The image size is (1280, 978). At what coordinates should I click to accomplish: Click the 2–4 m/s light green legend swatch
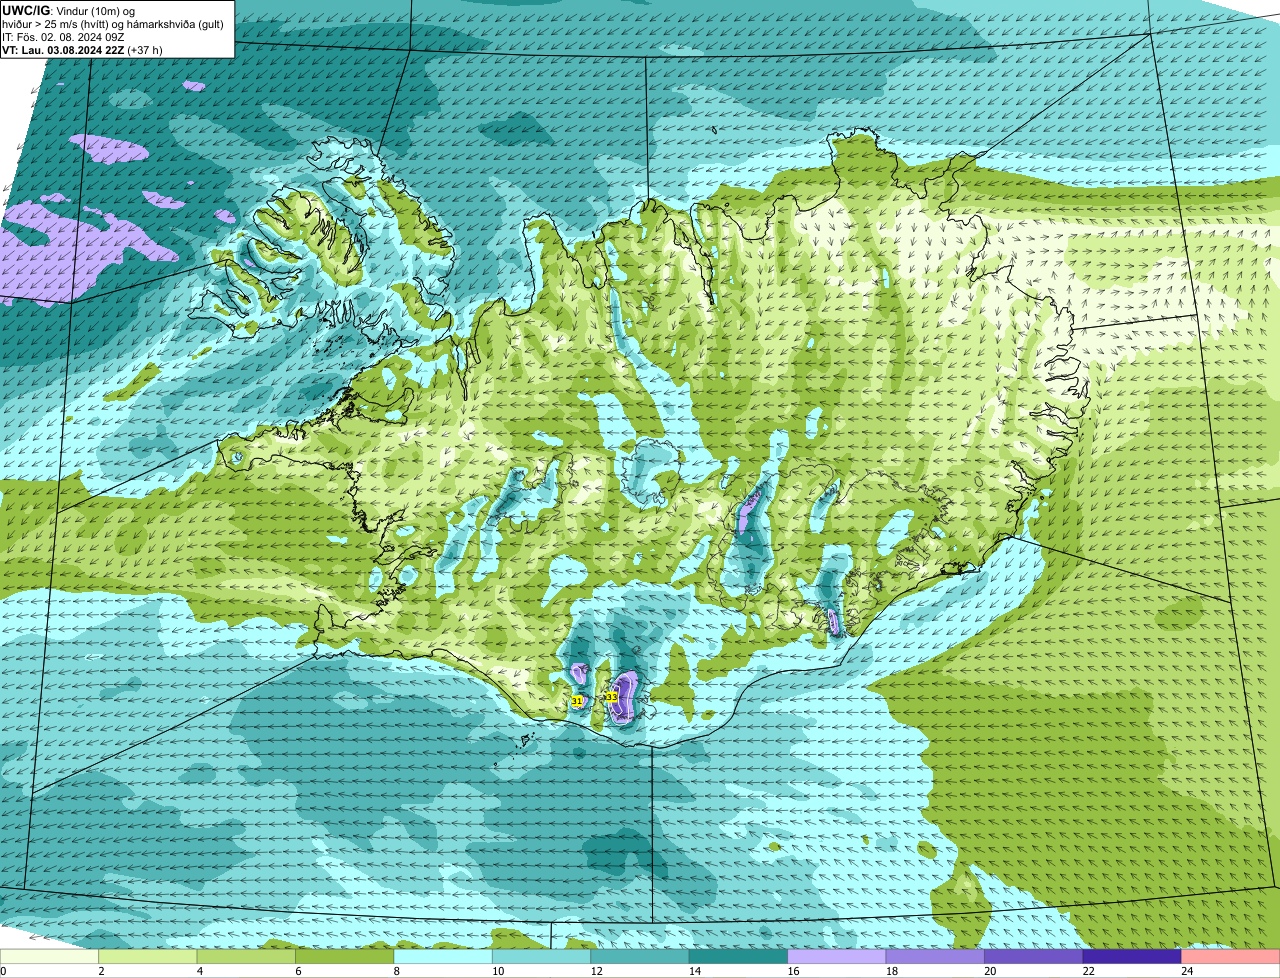[148, 956]
